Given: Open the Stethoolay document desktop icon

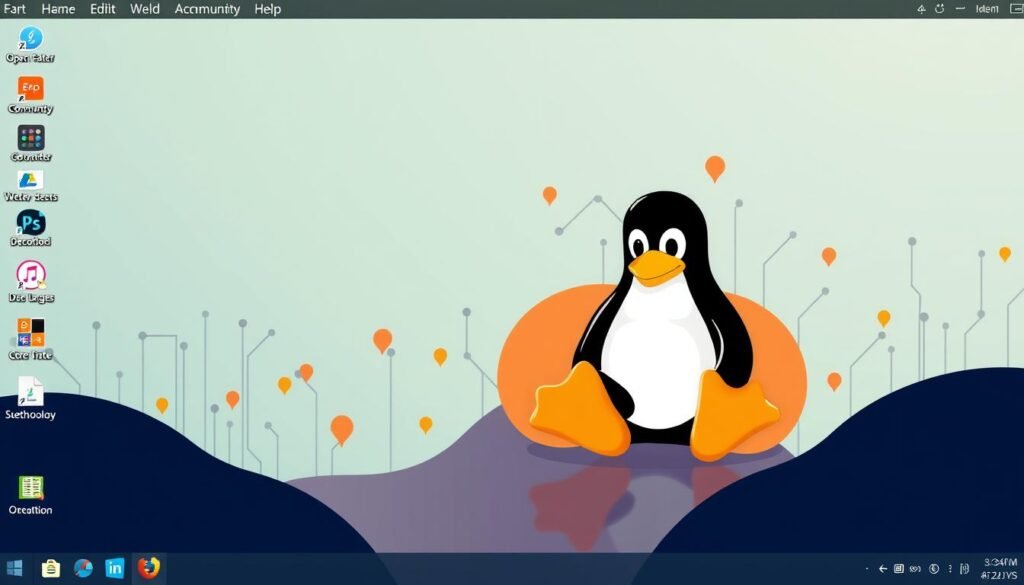Looking at the screenshot, I should [30, 391].
